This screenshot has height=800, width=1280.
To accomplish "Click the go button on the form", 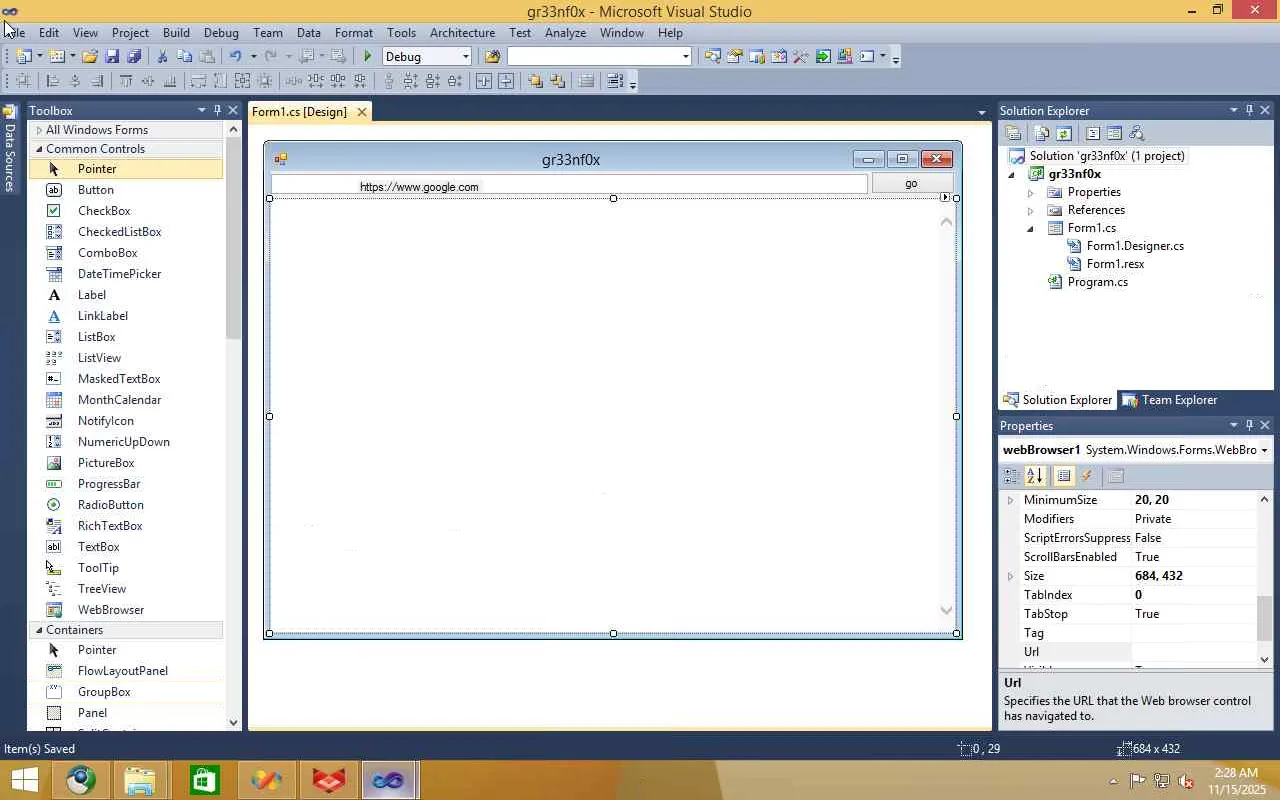I will pyautogui.click(x=911, y=184).
